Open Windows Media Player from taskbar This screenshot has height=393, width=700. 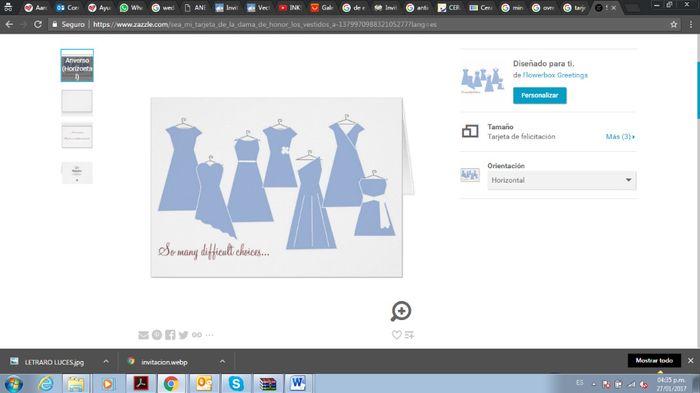pos(108,384)
